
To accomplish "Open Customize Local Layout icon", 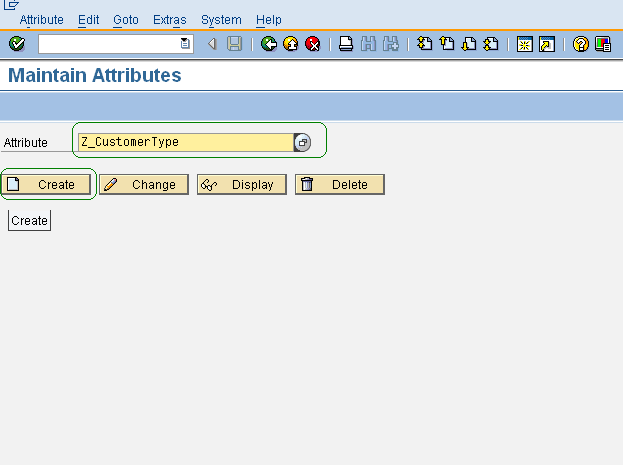I will (x=603, y=44).
